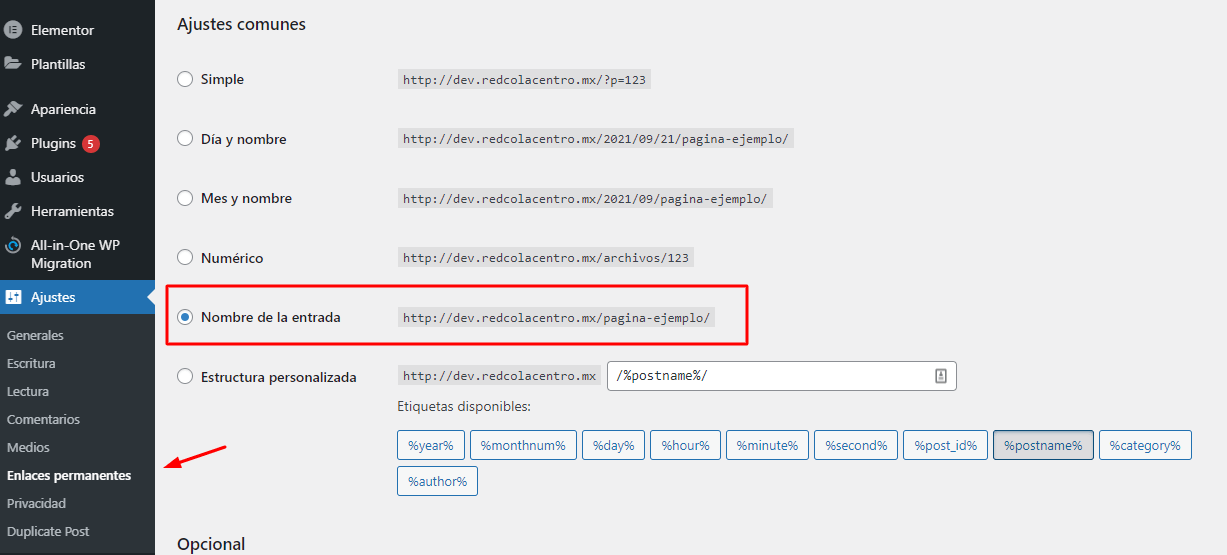Click the icon inside custom structure field
Screen dimensions: 1227x555
940,376
